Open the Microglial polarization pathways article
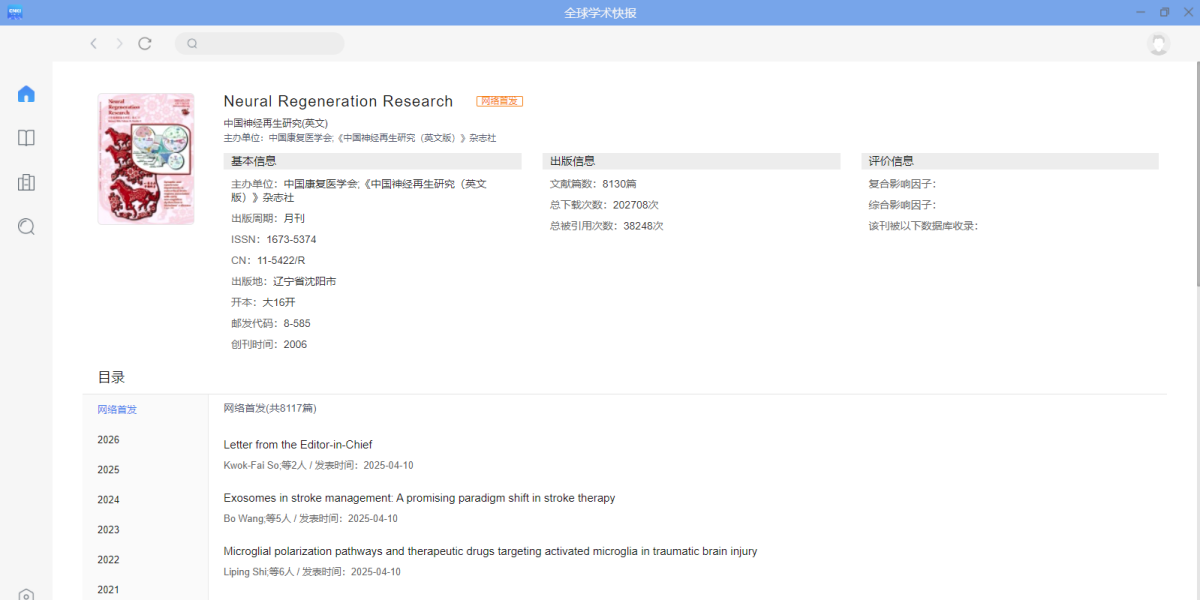This screenshot has height=600, width=1200. (490, 551)
